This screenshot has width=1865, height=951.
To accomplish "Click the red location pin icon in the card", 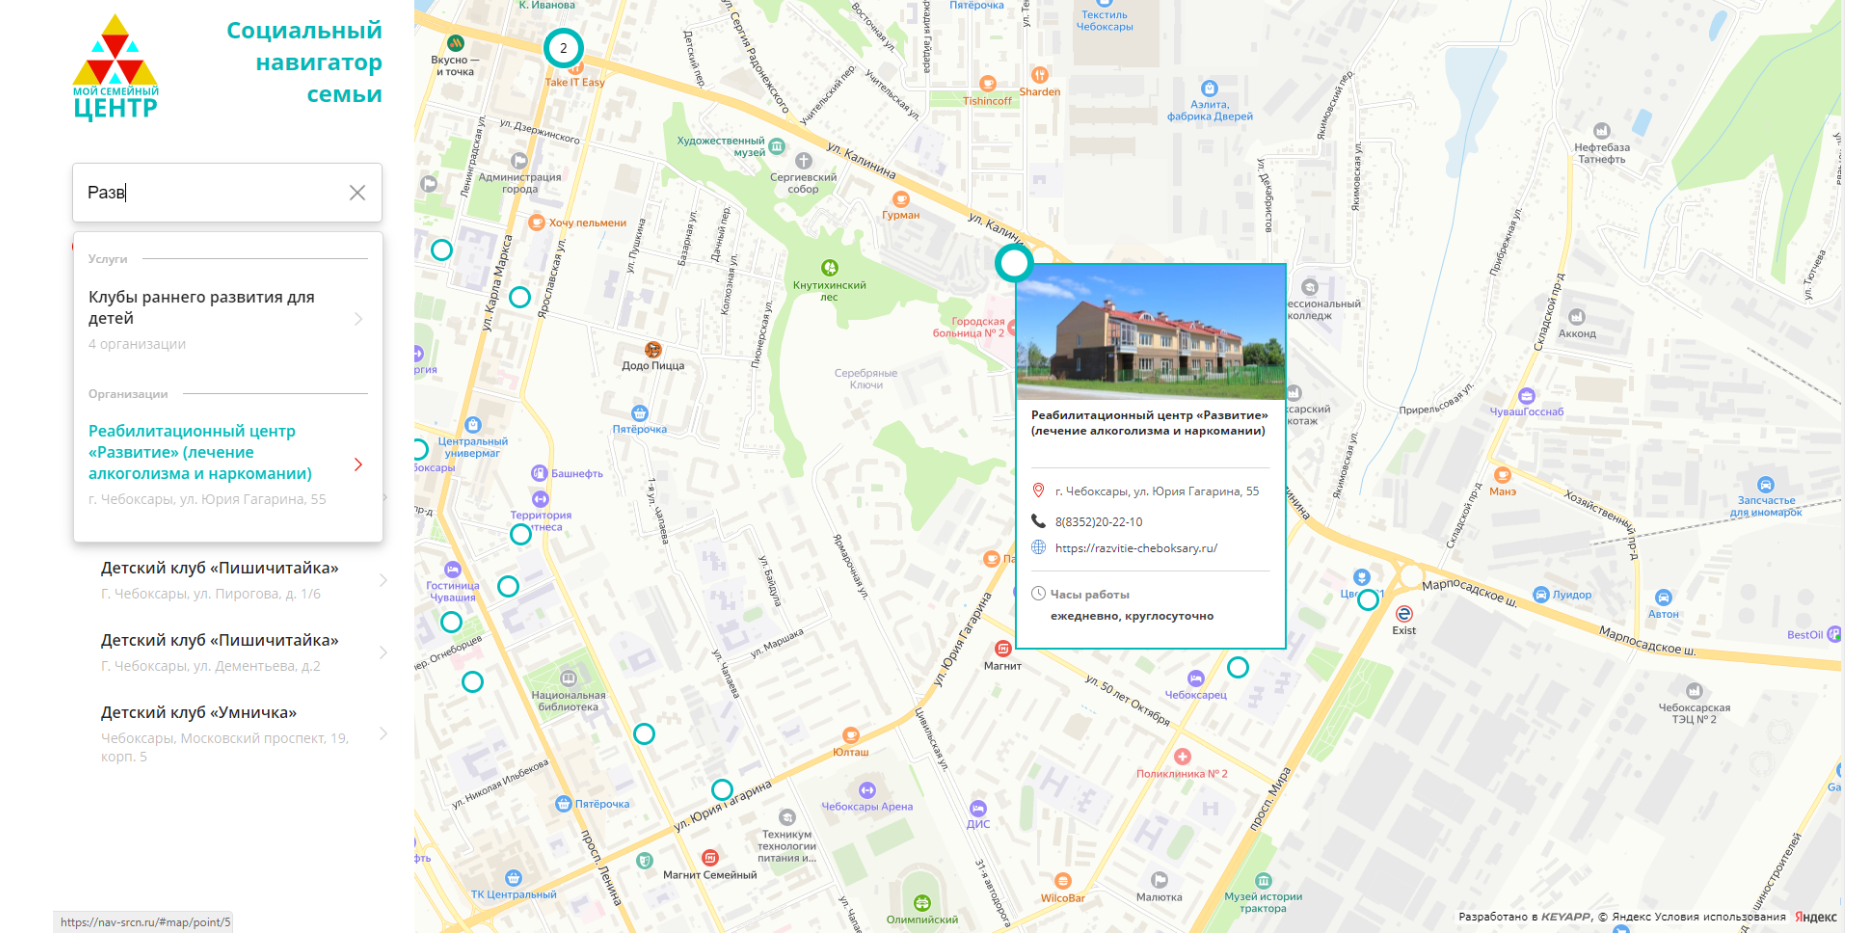I will (x=1038, y=491).
